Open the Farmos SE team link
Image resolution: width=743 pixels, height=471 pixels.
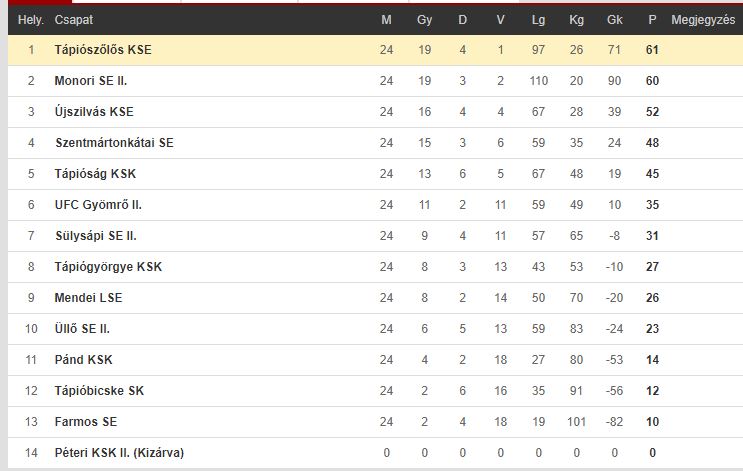(x=86, y=422)
